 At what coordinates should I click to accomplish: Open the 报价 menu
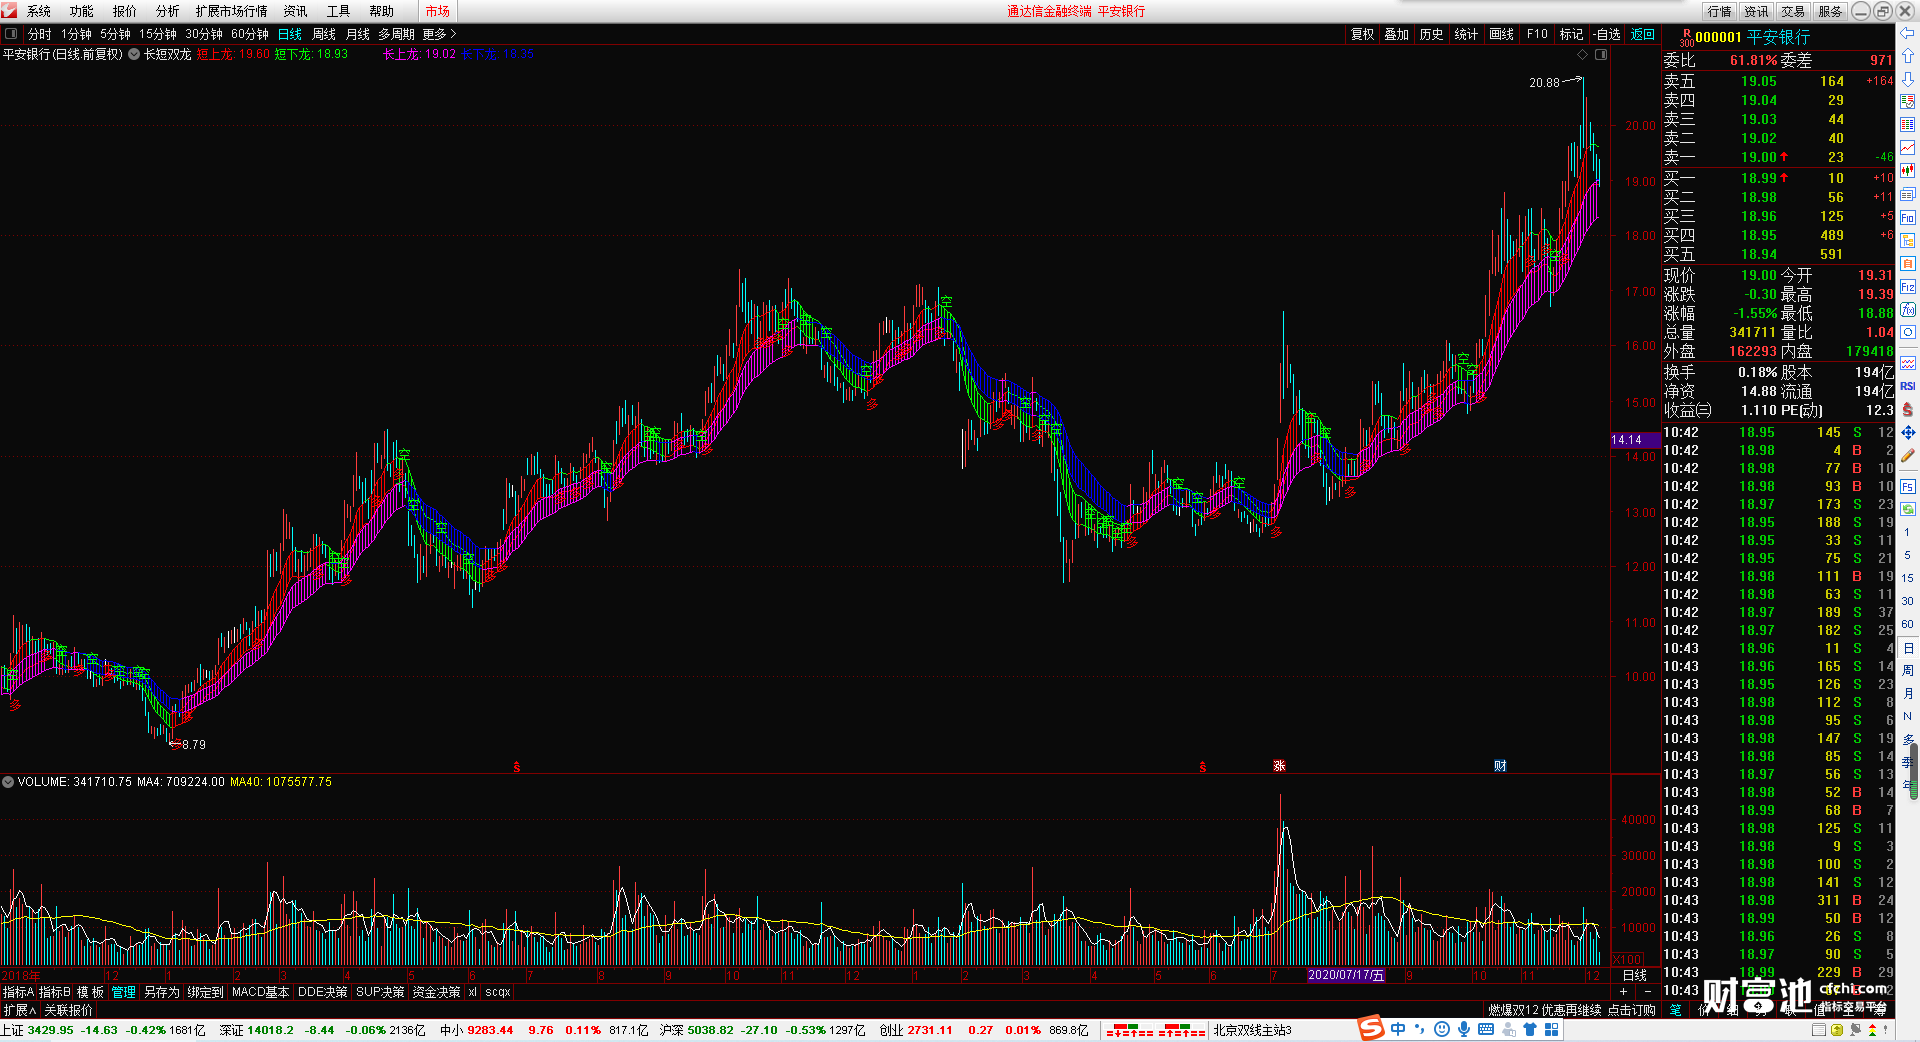125,11
